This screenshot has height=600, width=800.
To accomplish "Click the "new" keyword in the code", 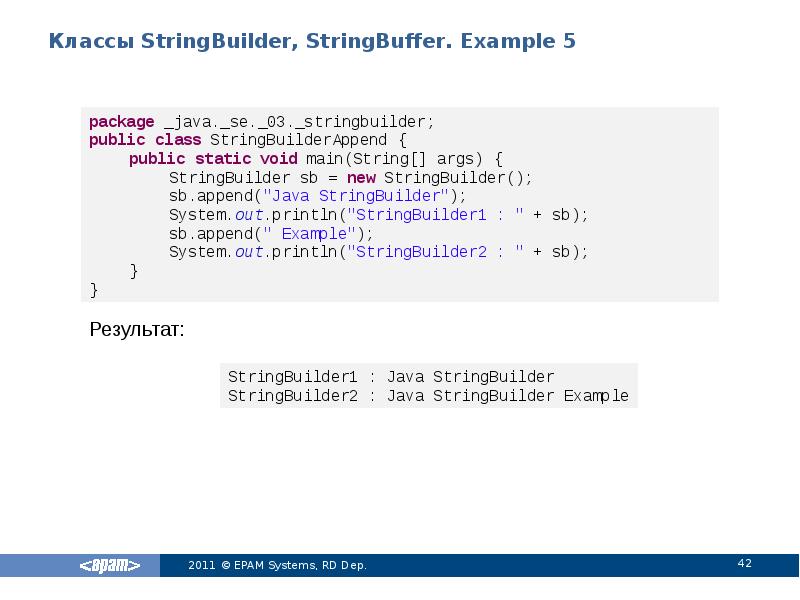I will 361,178.
